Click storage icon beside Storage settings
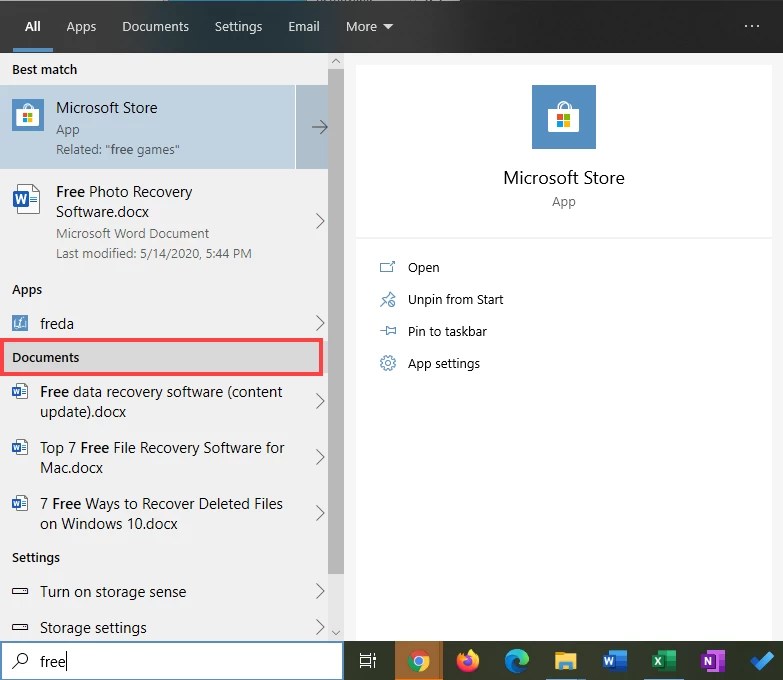This screenshot has width=783, height=680. [20, 627]
